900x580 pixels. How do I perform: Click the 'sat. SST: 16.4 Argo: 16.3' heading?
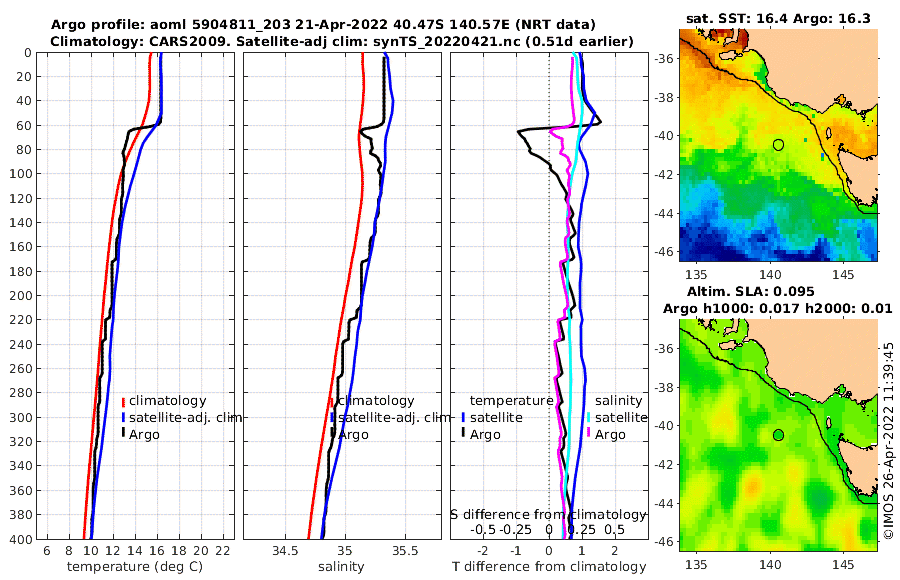pos(778,18)
